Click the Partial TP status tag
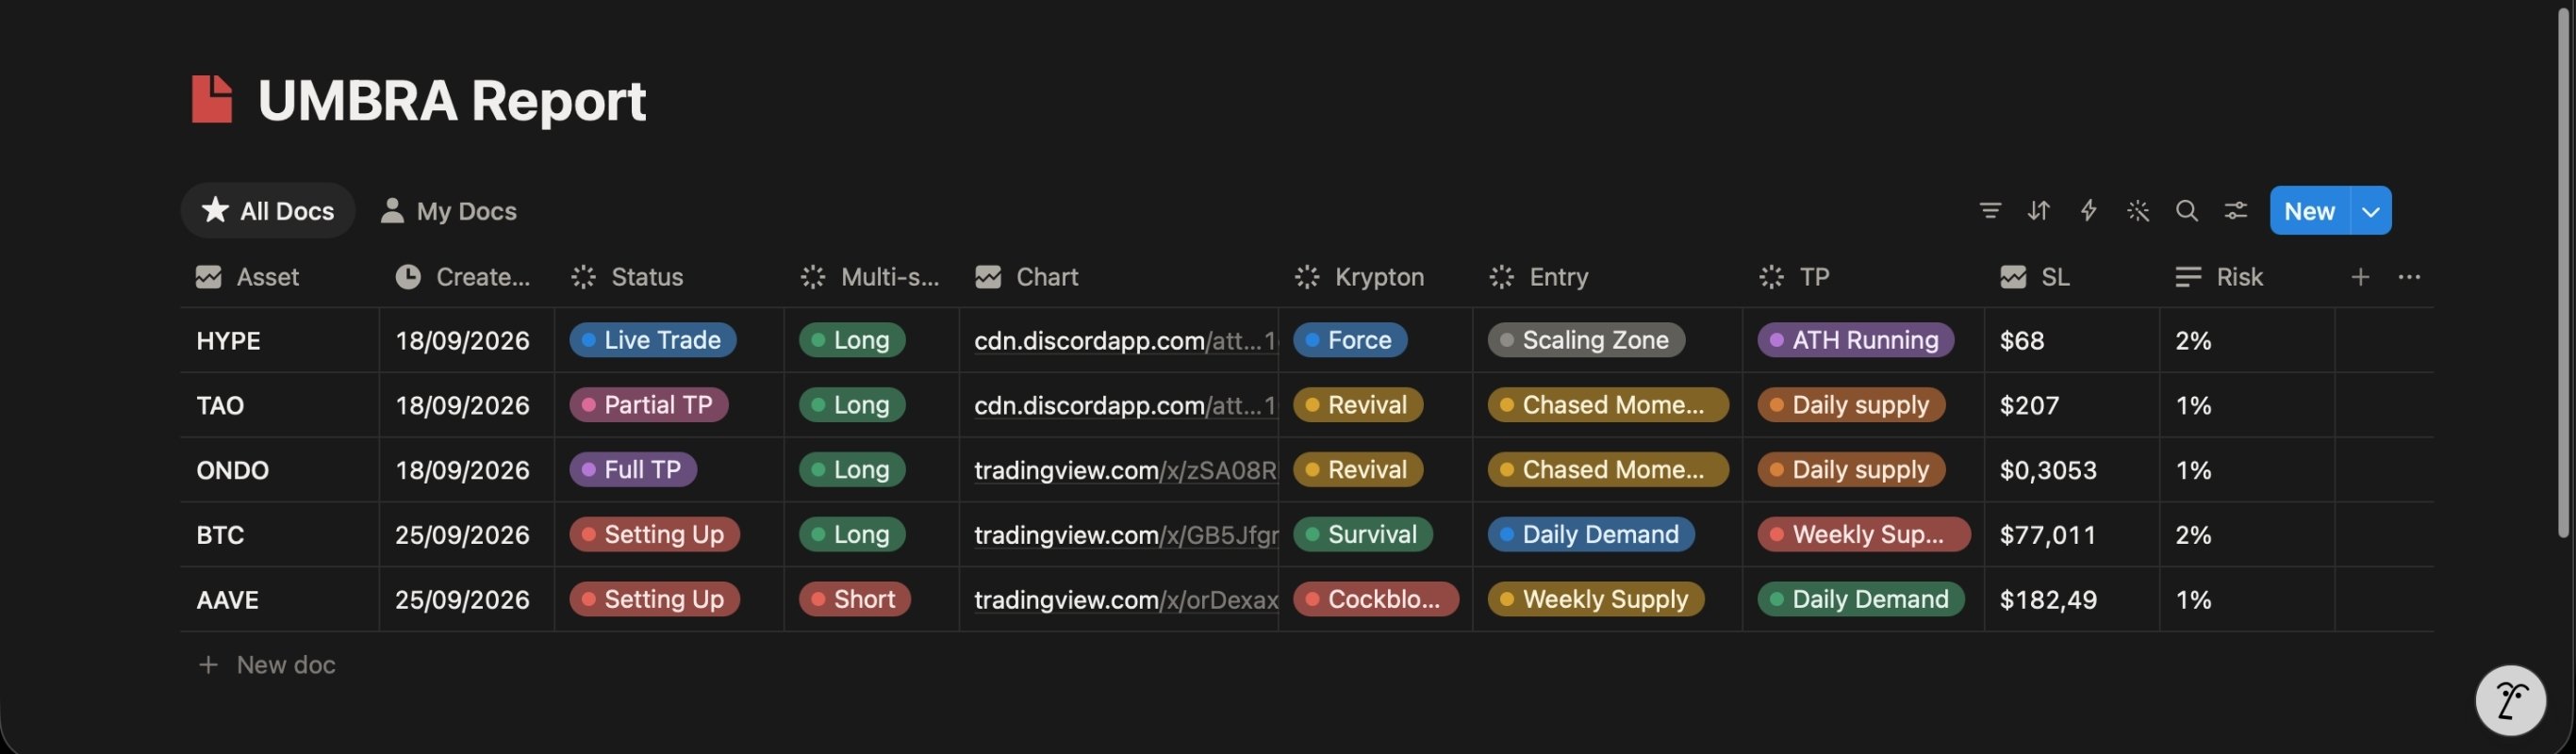2576x754 pixels. pyautogui.click(x=649, y=405)
